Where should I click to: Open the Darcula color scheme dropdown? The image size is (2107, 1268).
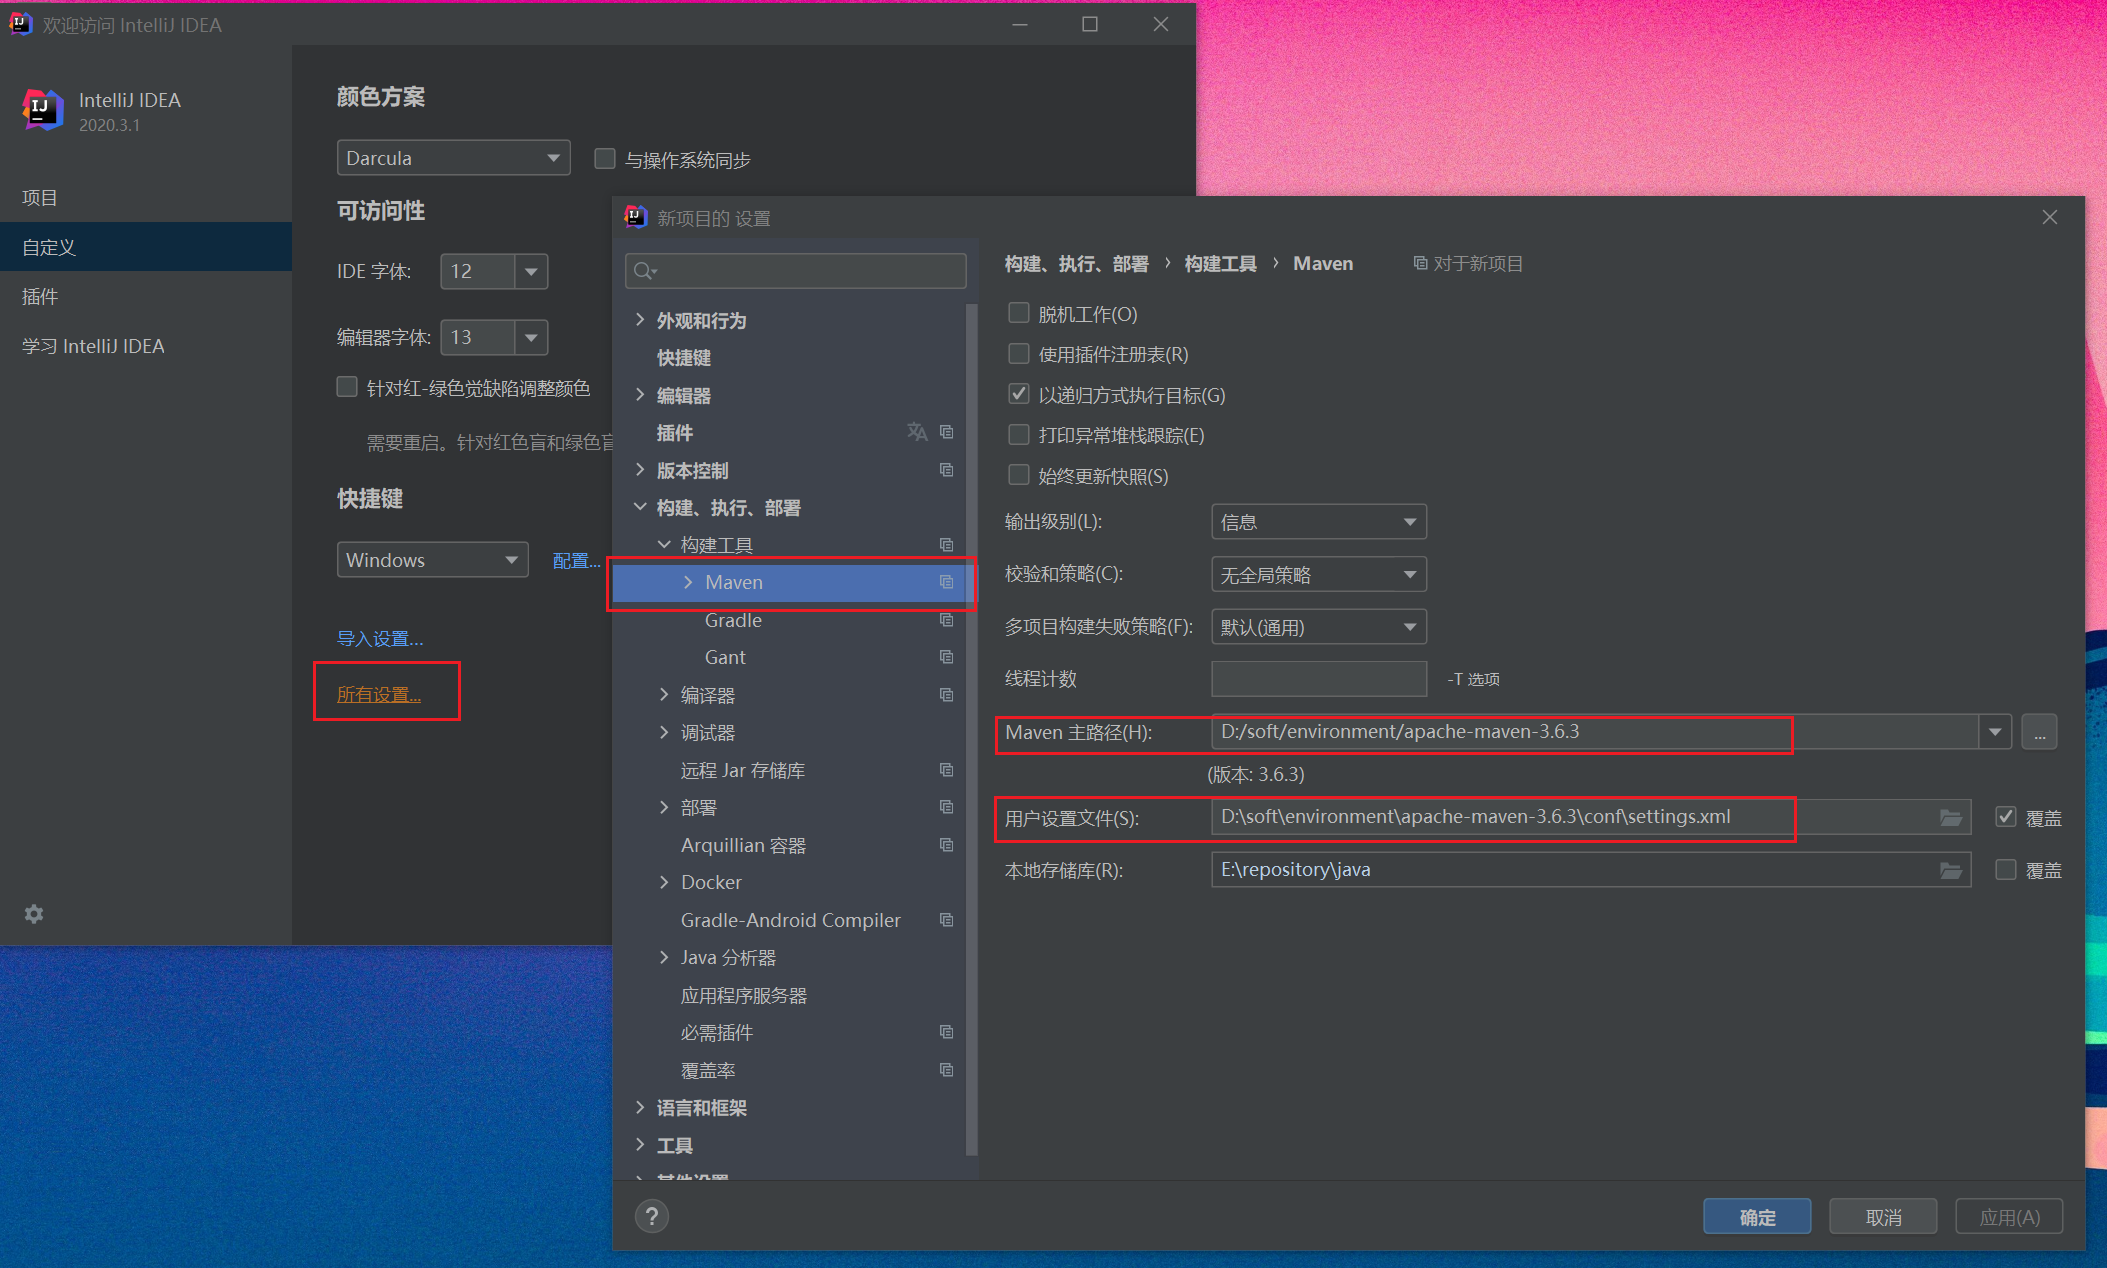coord(453,158)
